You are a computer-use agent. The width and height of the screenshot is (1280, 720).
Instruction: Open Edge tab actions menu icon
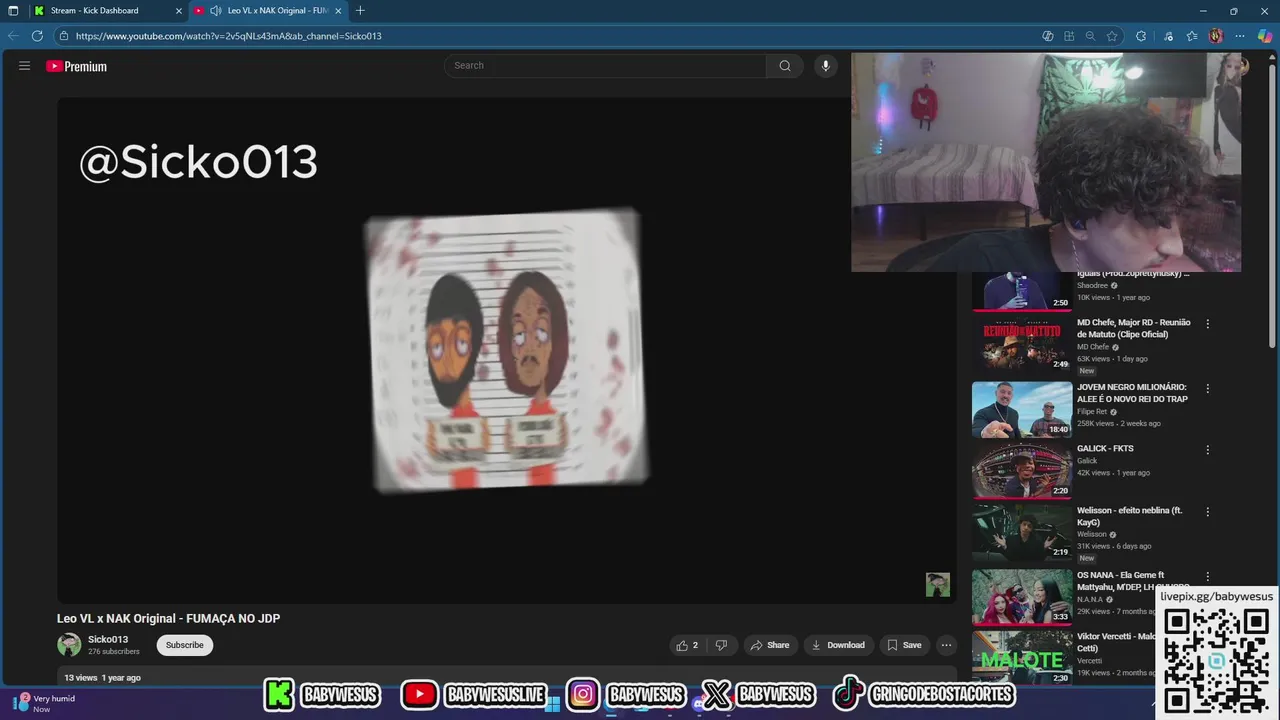(x=13, y=10)
